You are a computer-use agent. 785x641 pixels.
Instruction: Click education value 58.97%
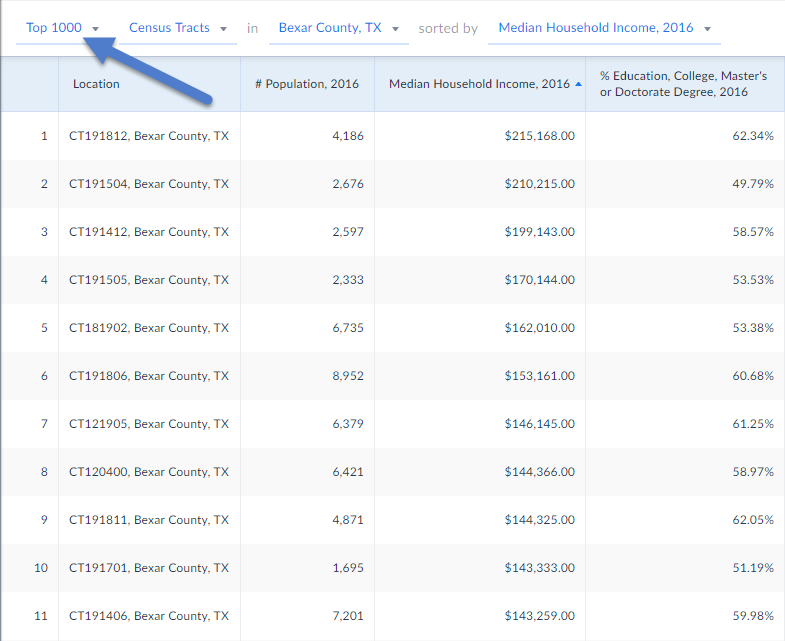[x=753, y=472]
